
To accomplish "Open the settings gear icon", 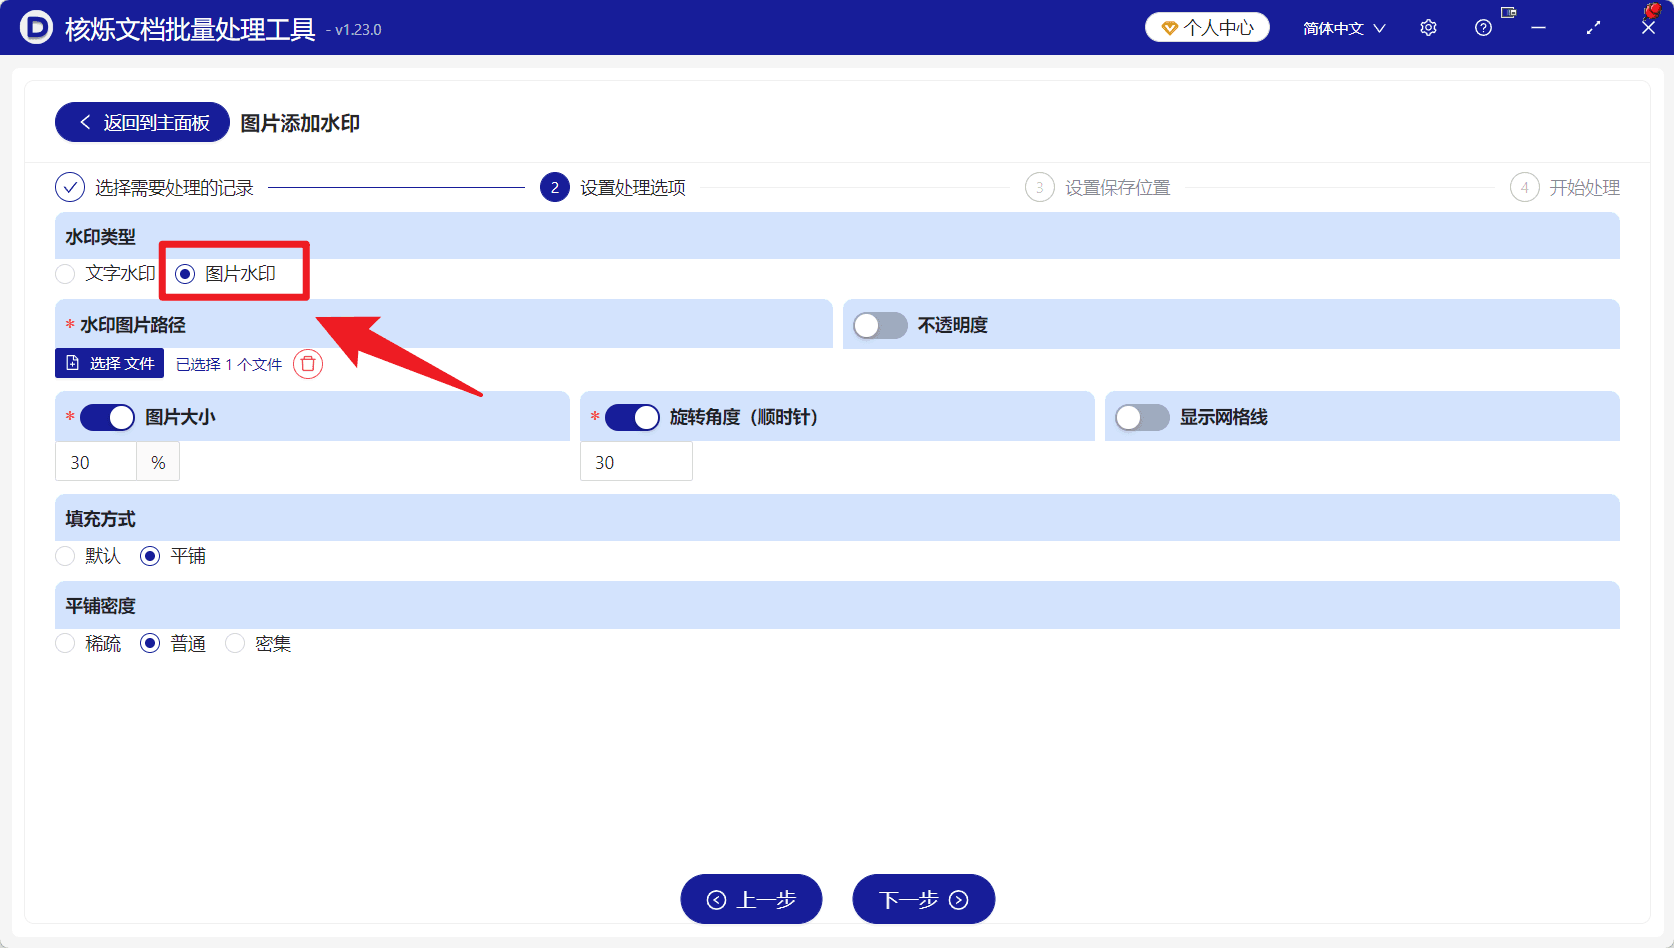I will tap(1428, 28).
